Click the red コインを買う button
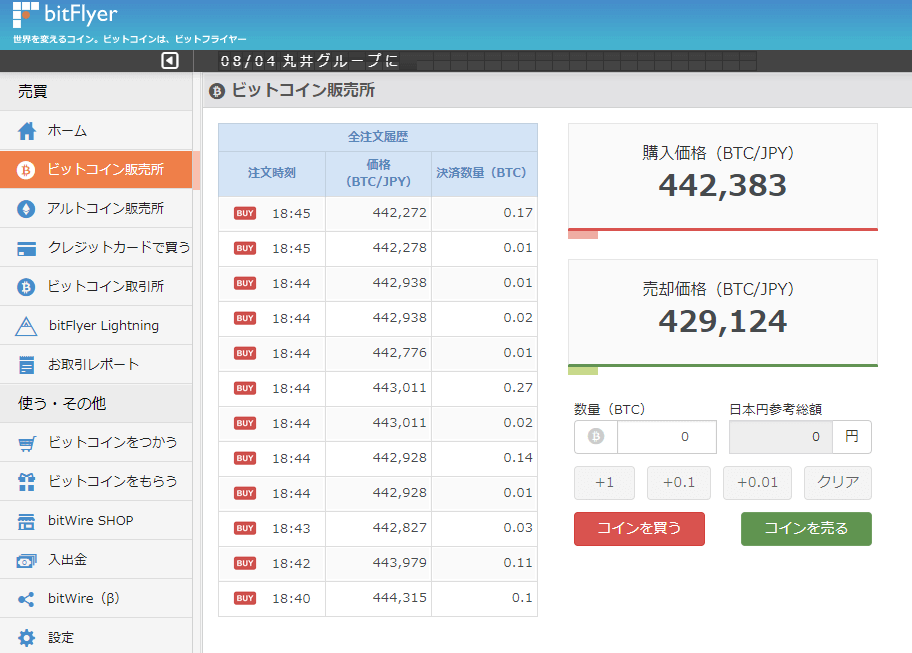Viewport: 912px width, 653px height. 639,529
